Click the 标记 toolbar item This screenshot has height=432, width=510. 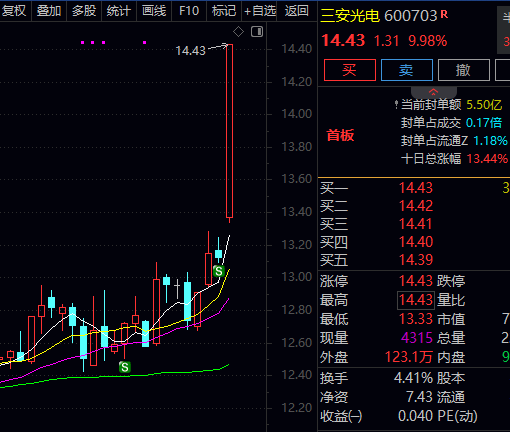[x=224, y=11]
